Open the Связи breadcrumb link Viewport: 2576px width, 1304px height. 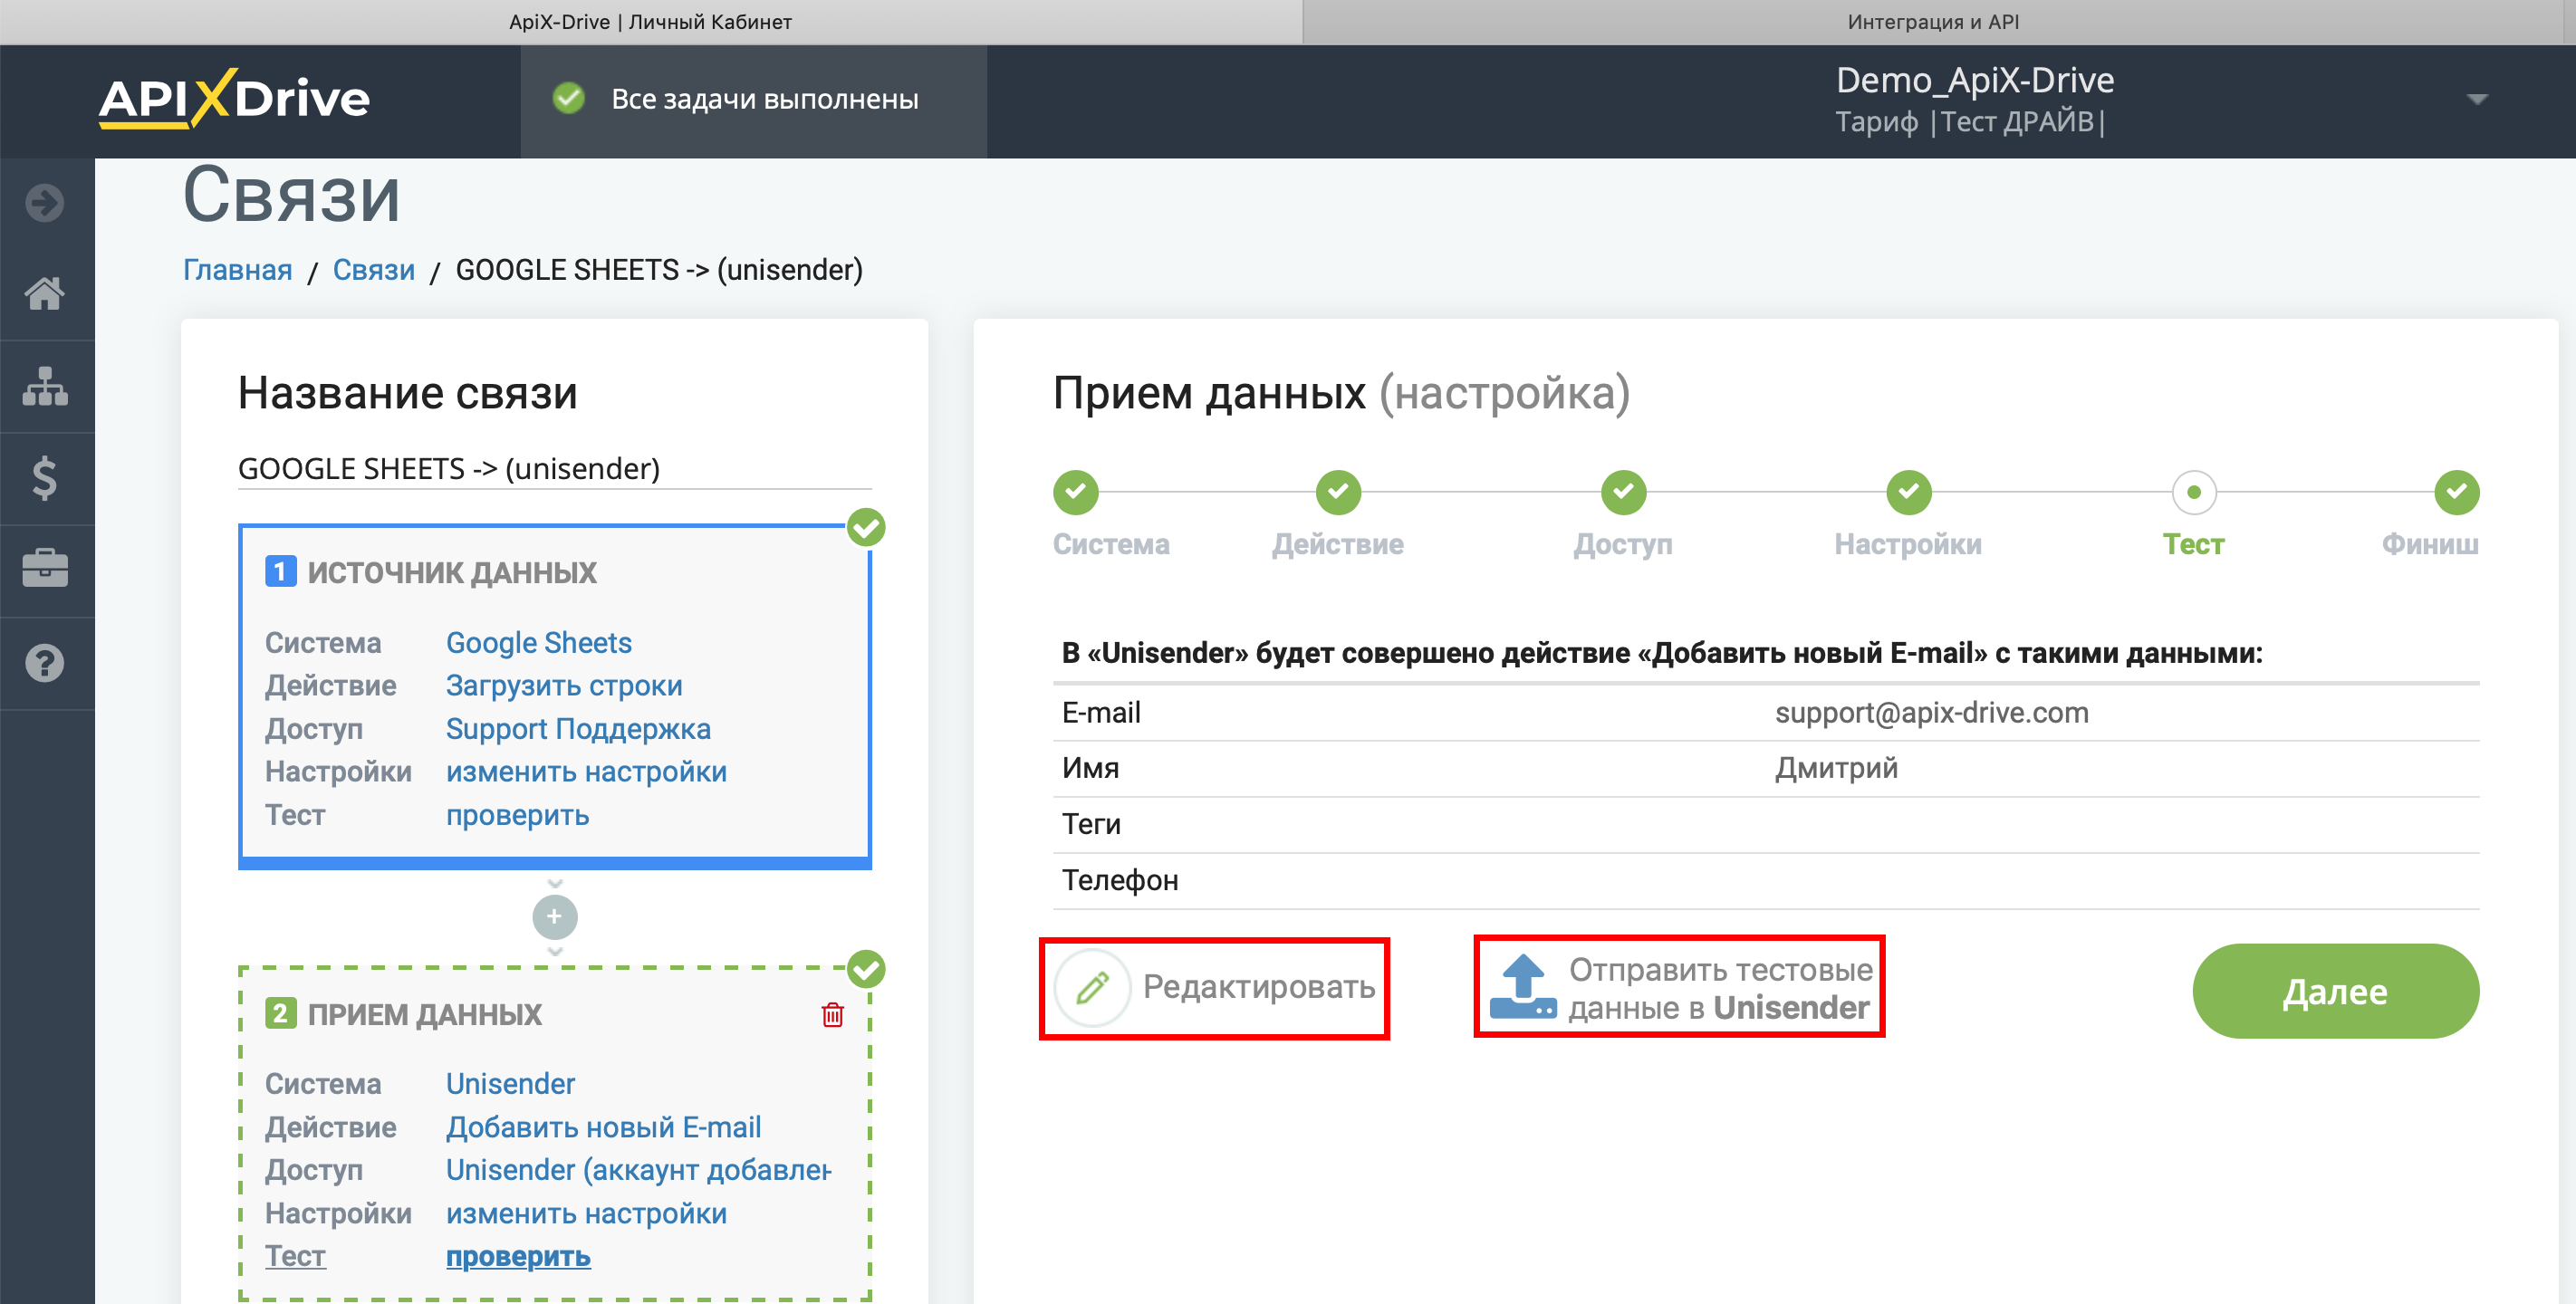point(373,270)
